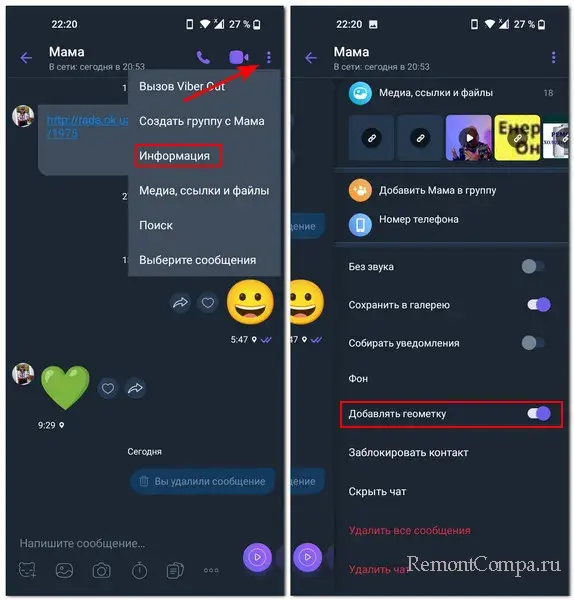Viewport: 574px width, 600px height.
Task: Open the gallery image picker icon
Action: [64, 571]
